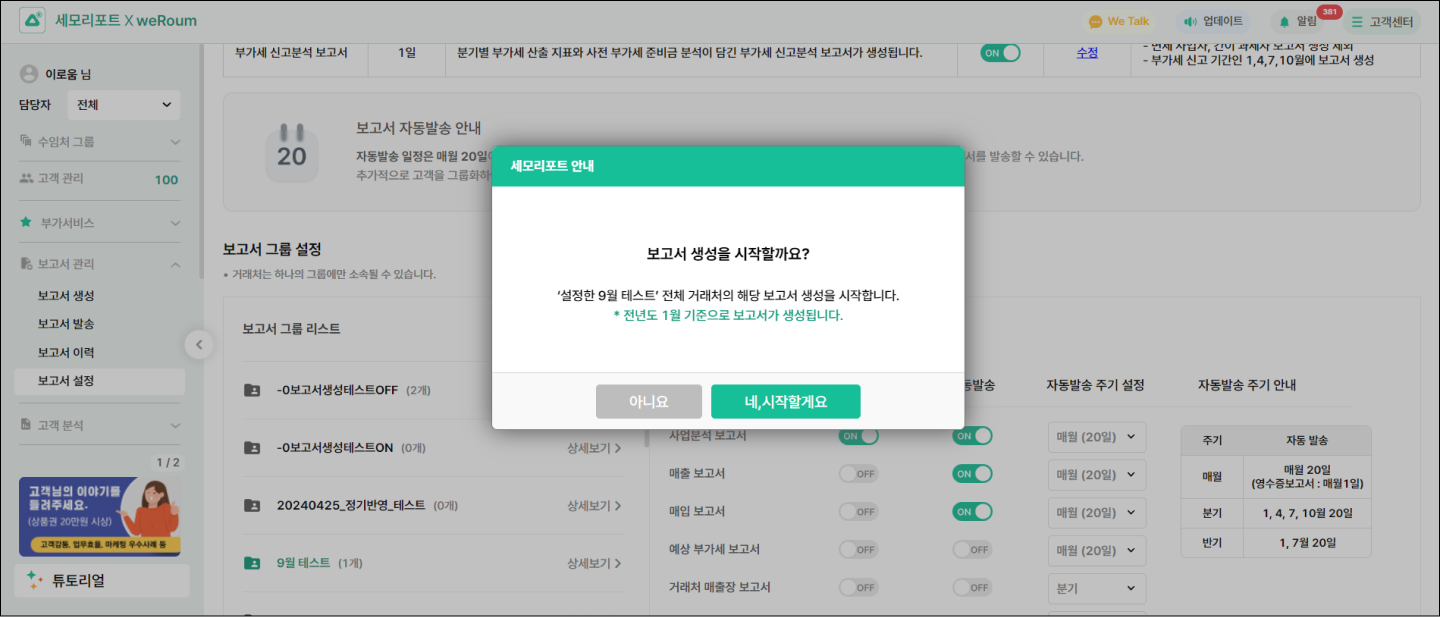Open 보고서 생성 menu item
Image resolution: width=1440 pixels, height=617 pixels.
66,296
